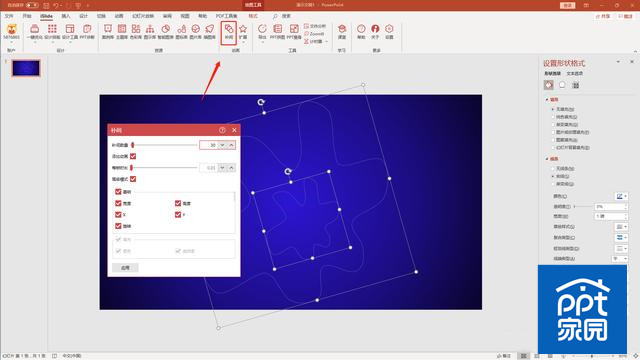Image resolution: width=640 pixels, height=360 pixels.
Task: Click the Save icon in quick access toolbar
Action: [46, 5]
